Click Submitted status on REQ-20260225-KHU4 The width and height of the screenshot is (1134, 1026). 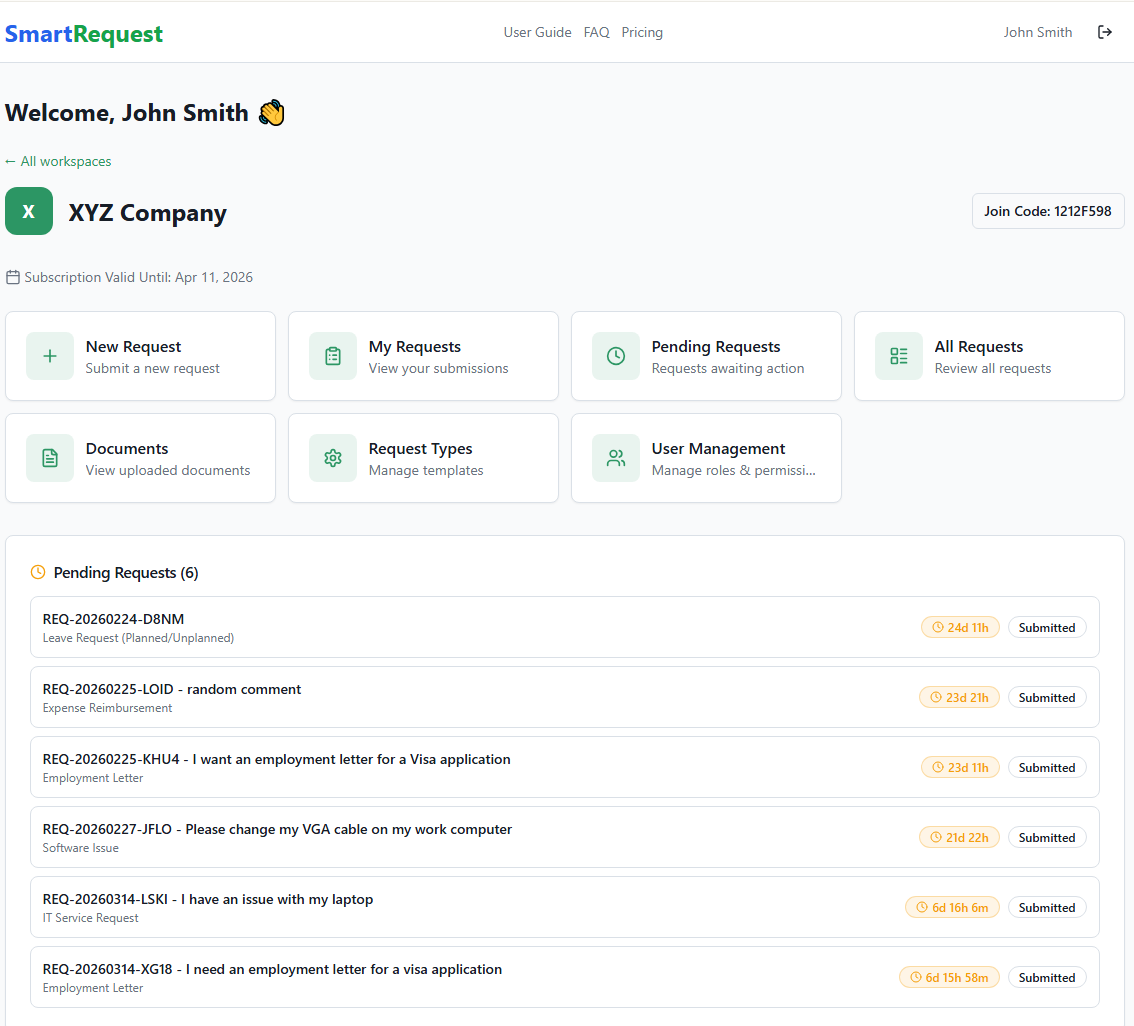pyautogui.click(x=1046, y=768)
